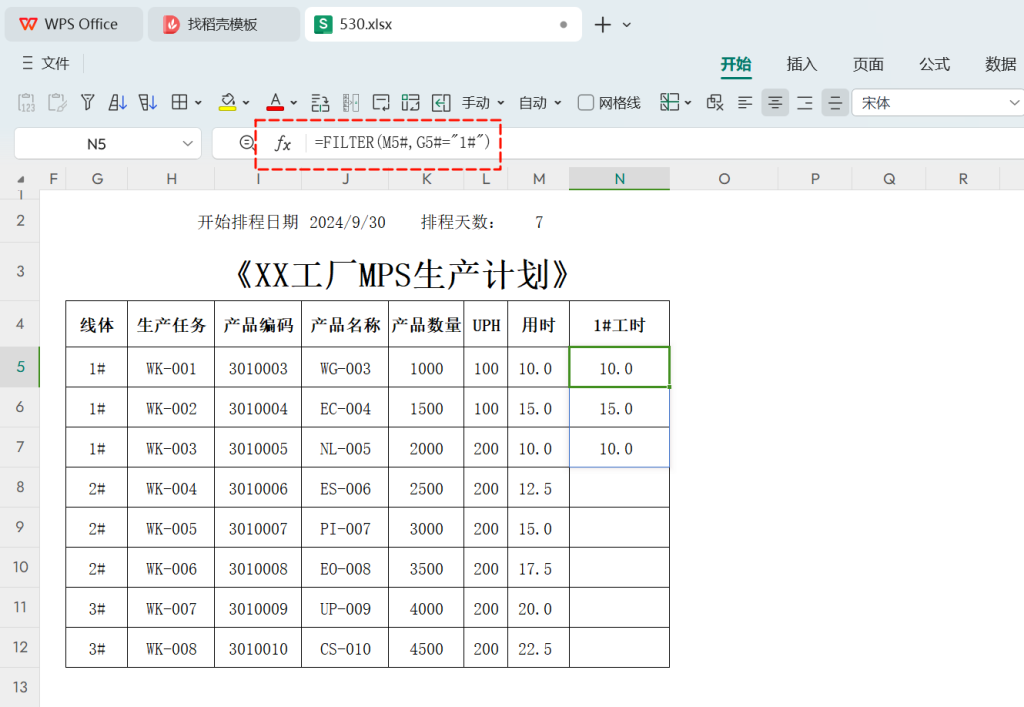Switch to the 数据 ribbon tab
Viewport: 1024px width, 707px height.
[x=1000, y=64]
